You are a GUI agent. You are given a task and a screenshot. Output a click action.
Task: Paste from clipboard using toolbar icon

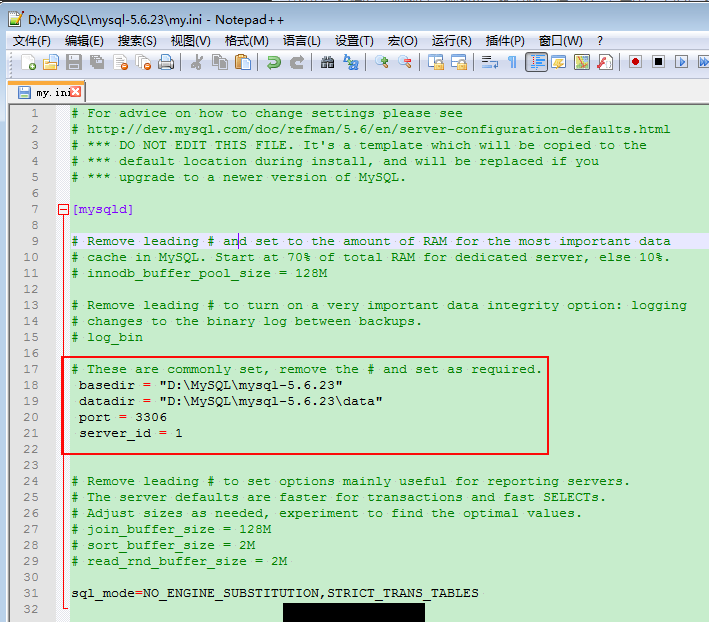click(243, 62)
